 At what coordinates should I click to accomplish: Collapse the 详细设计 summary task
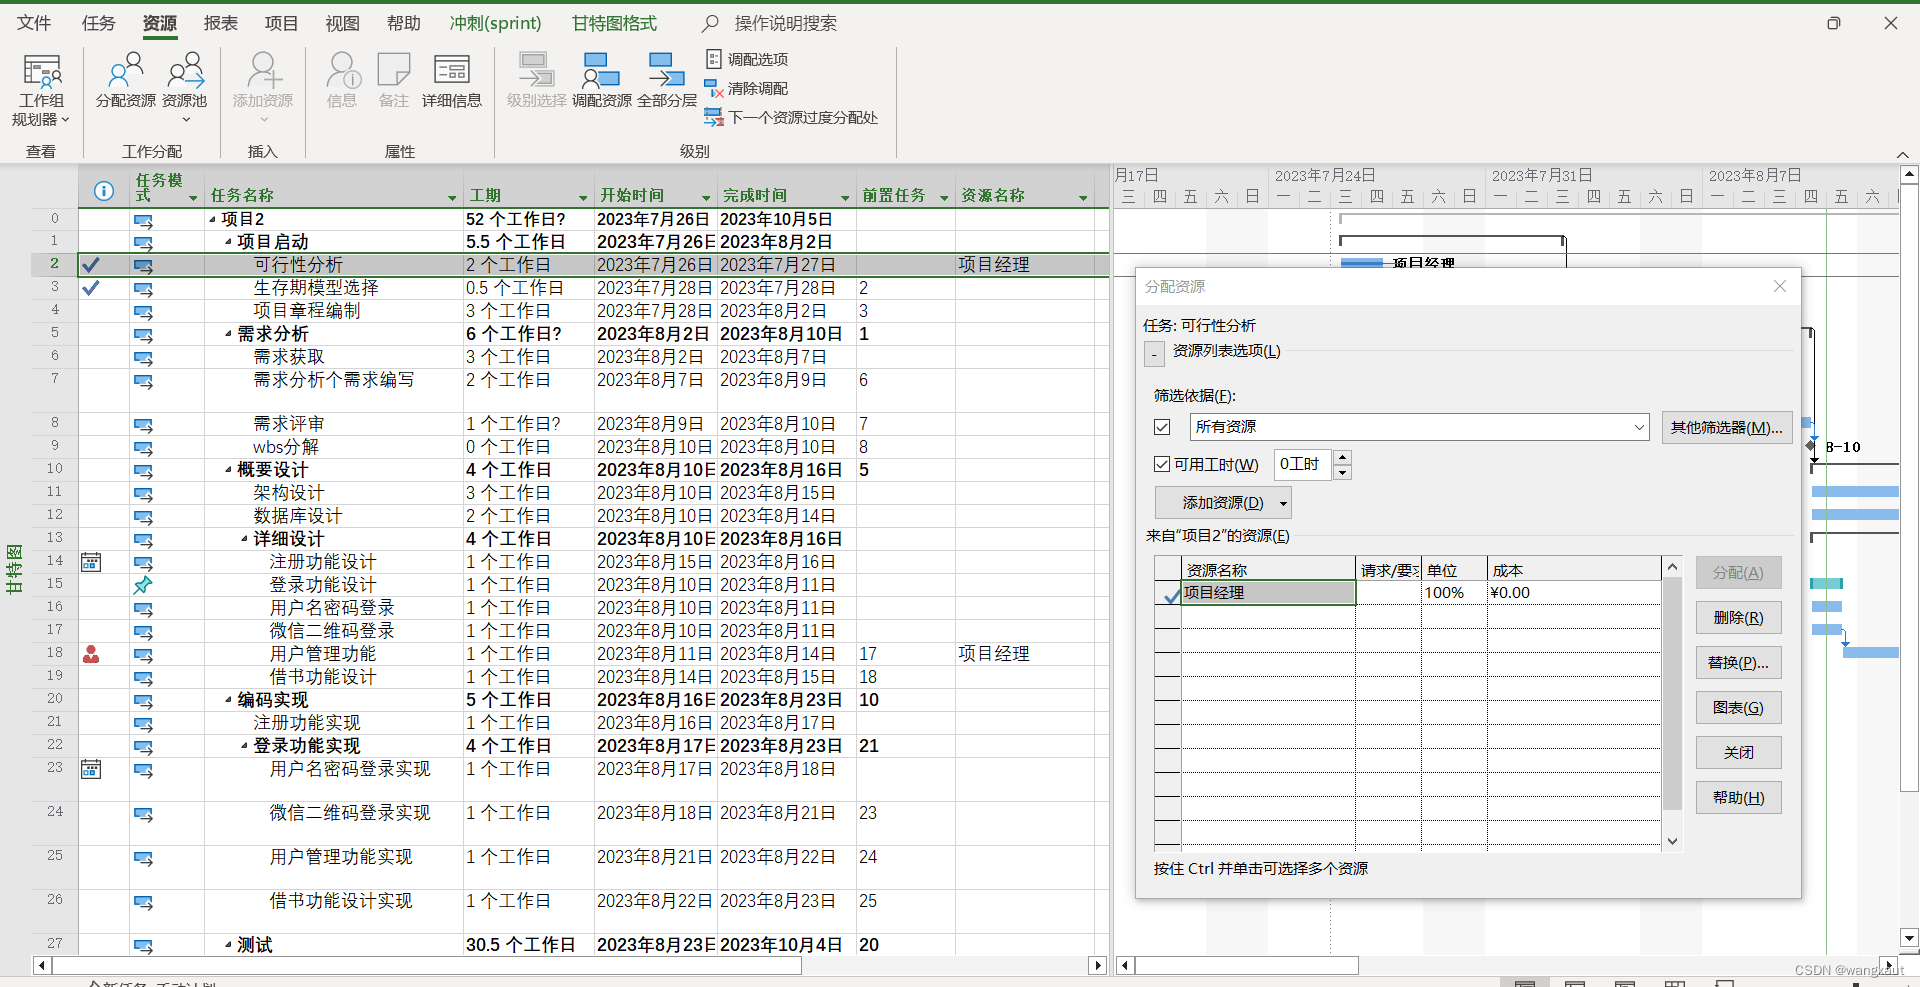coord(244,539)
